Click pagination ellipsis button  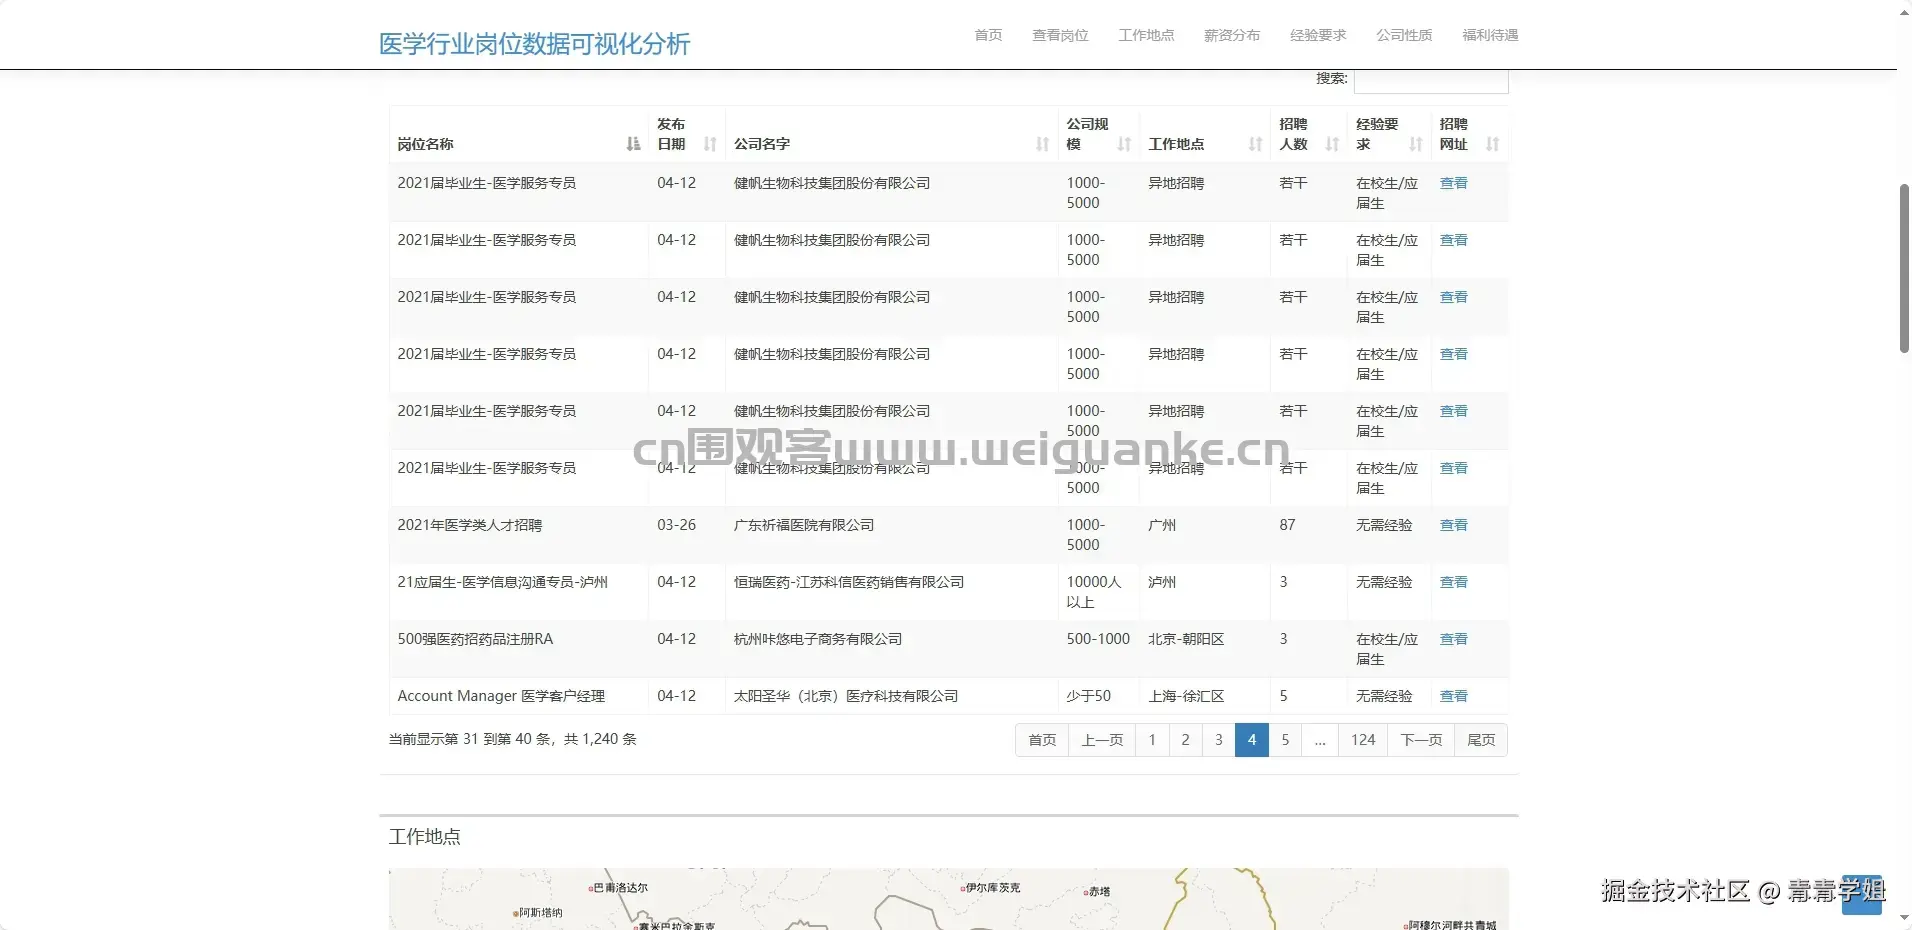pyautogui.click(x=1320, y=740)
